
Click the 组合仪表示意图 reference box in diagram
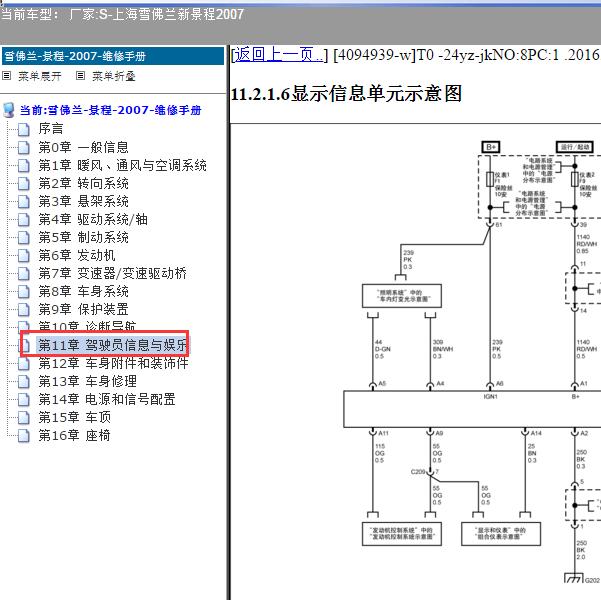pos(501,533)
